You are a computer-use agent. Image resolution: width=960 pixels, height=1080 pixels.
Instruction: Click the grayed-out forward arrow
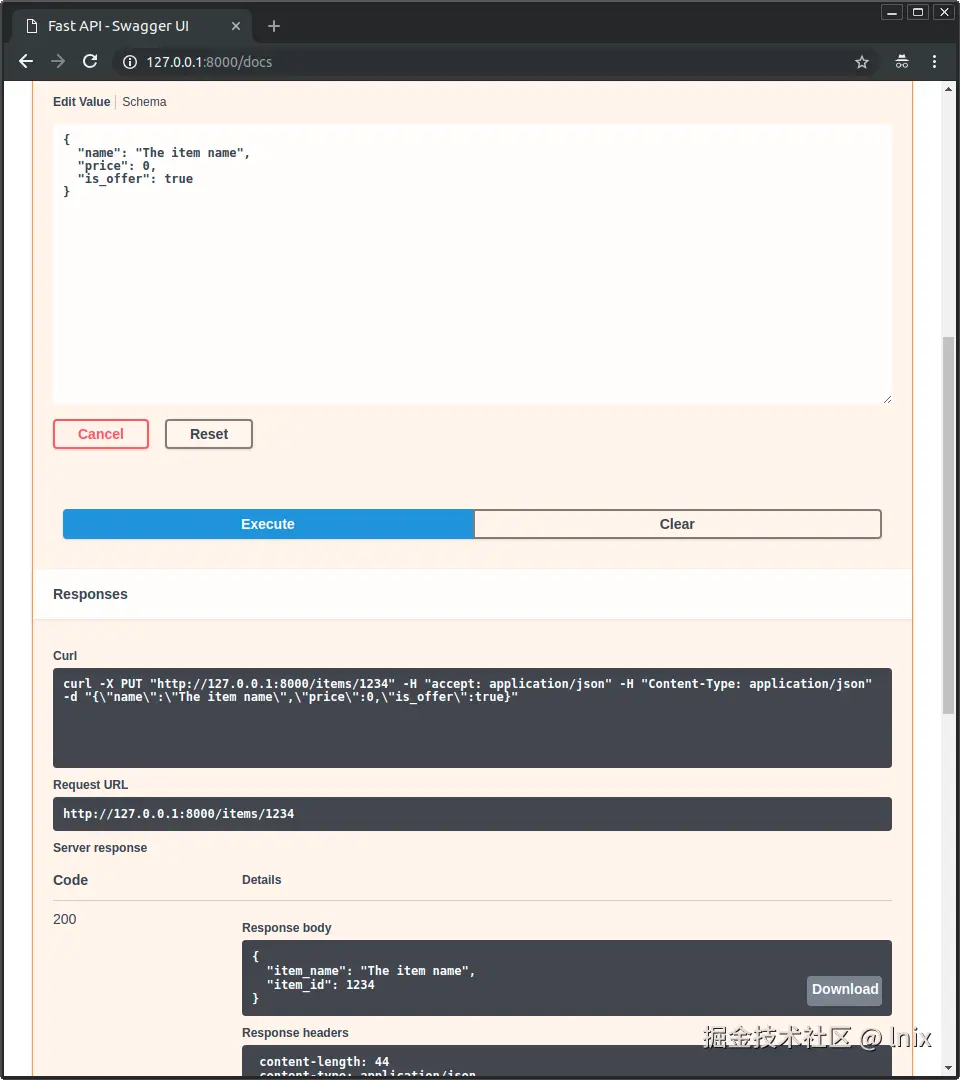57,61
